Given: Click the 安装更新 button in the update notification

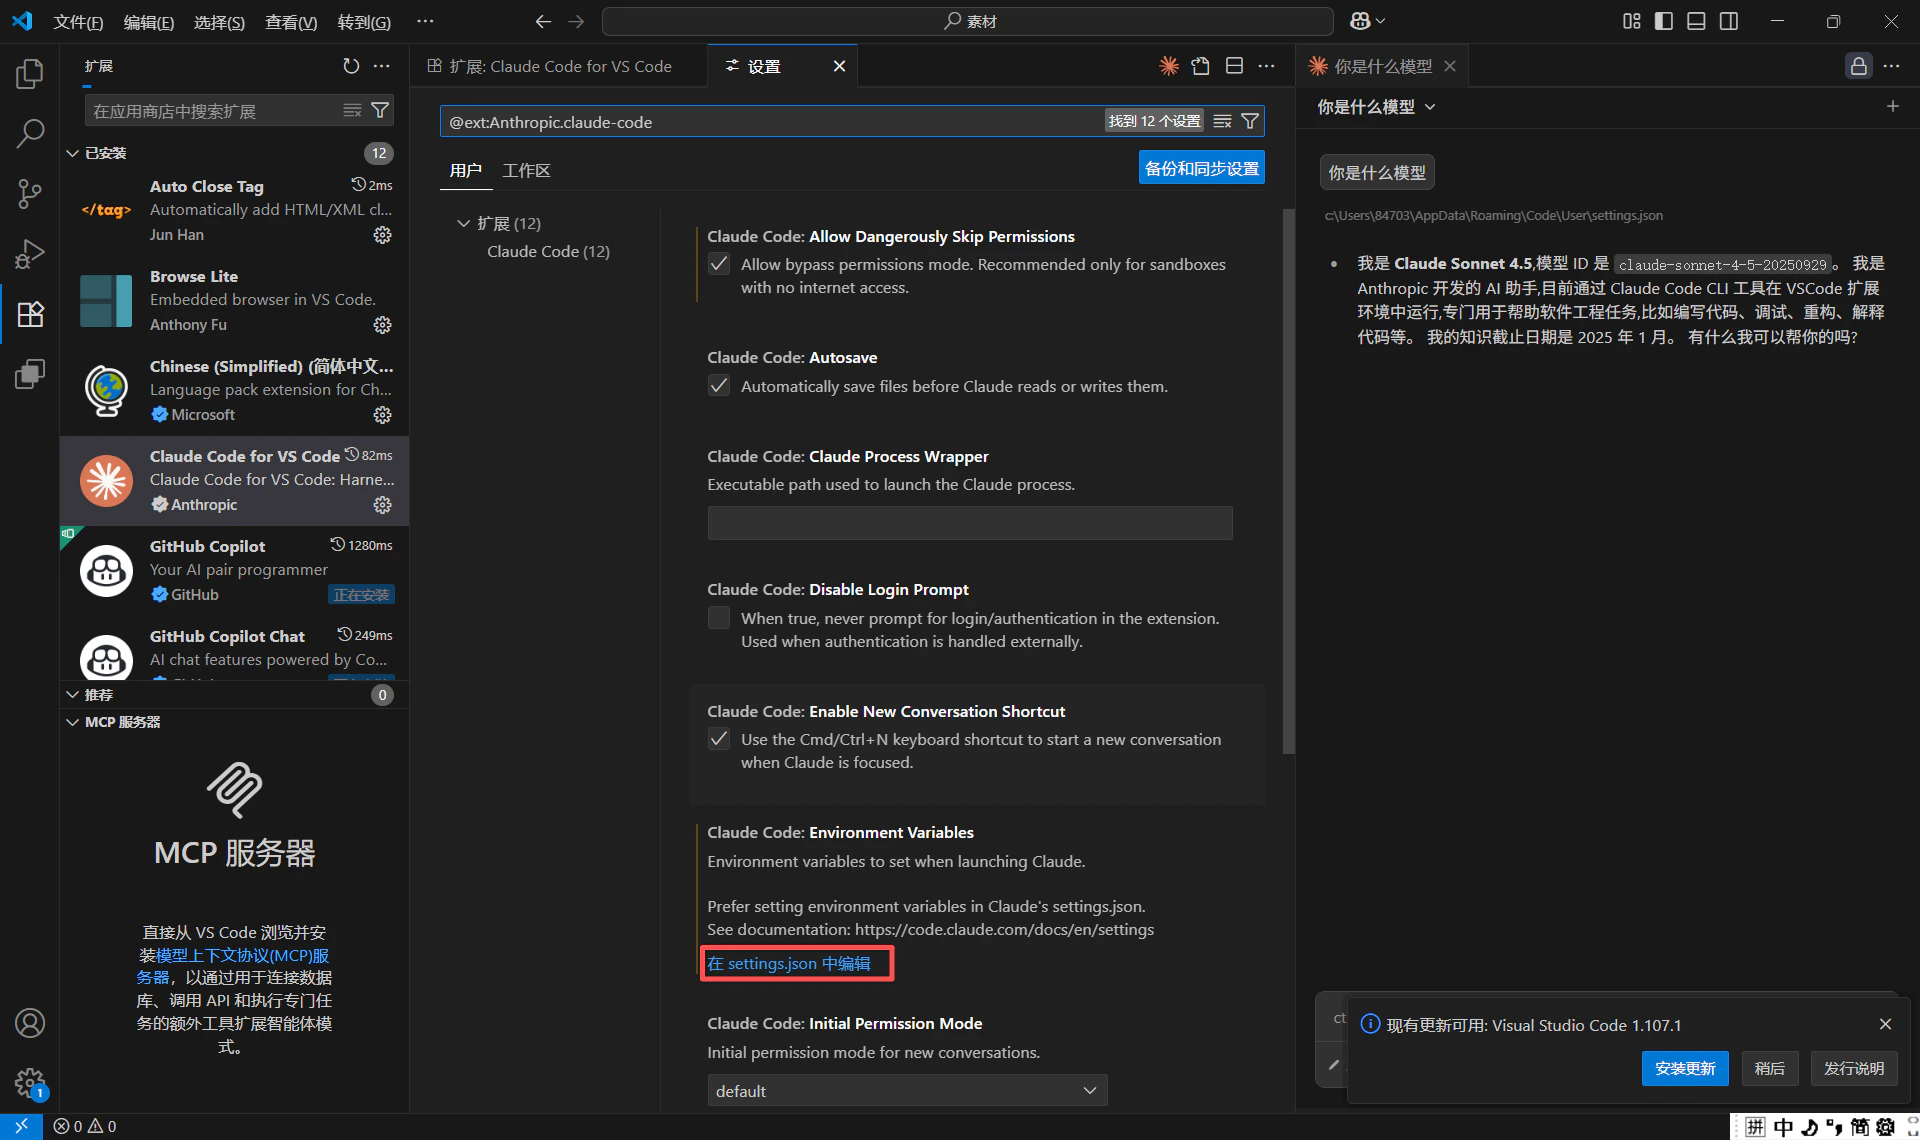Looking at the screenshot, I should tap(1684, 1068).
